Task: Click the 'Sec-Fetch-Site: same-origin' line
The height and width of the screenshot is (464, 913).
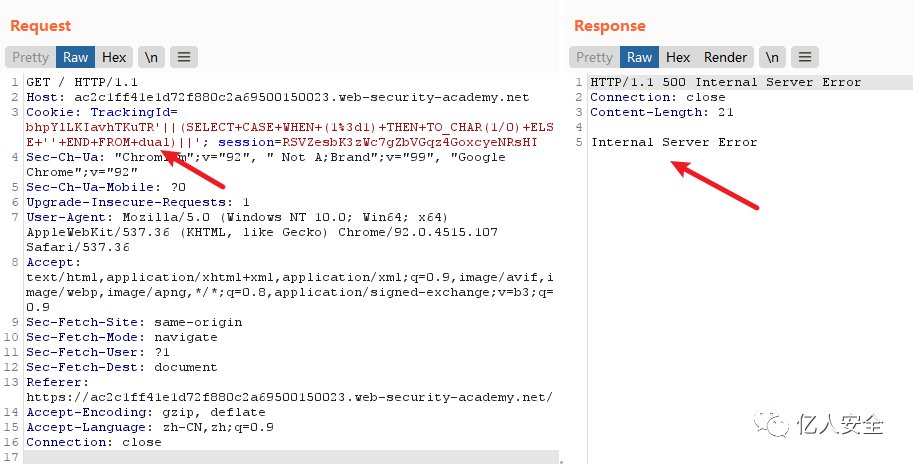Action: (x=134, y=322)
